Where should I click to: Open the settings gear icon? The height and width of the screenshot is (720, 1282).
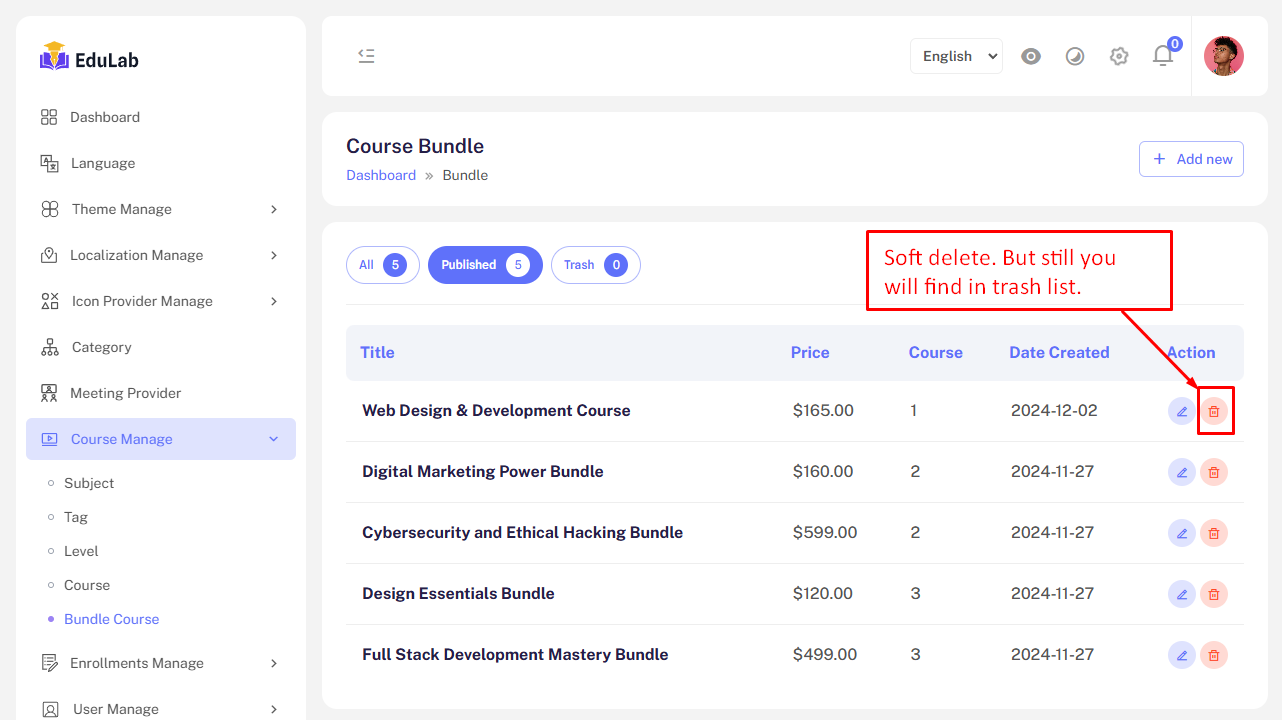[1119, 56]
